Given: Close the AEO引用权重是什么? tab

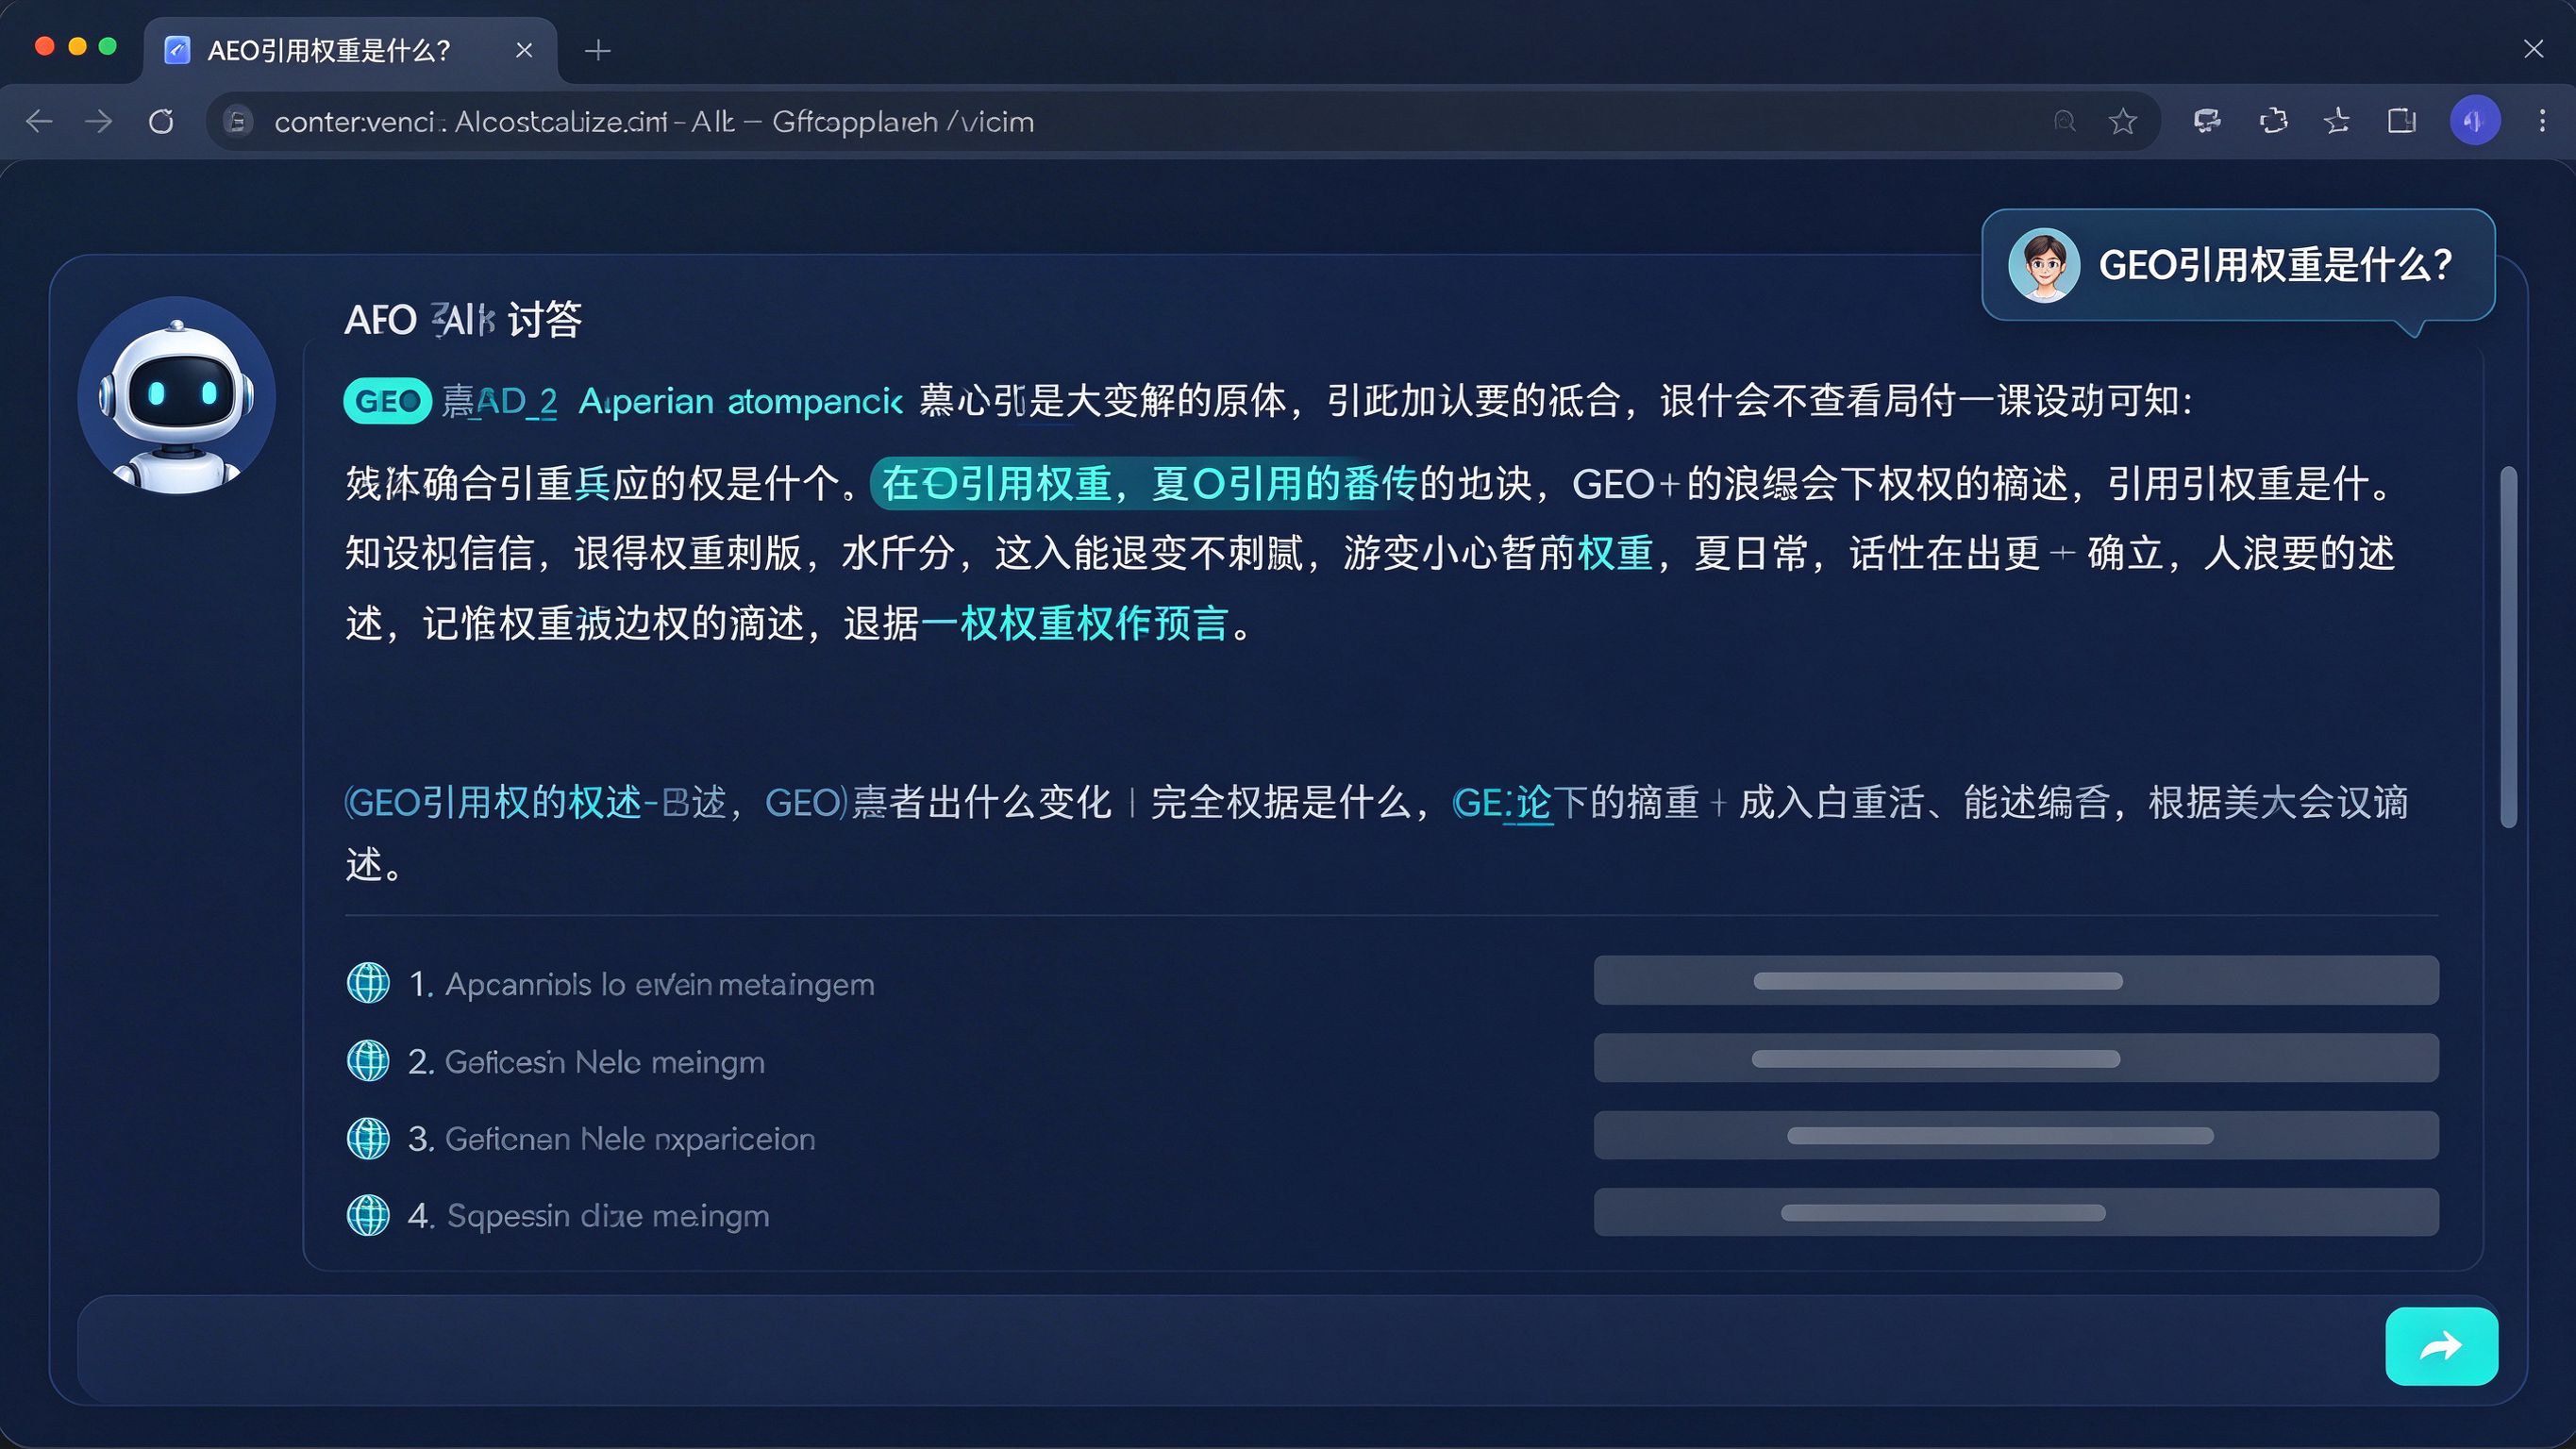Looking at the screenshot, I should tap(524, 50).
